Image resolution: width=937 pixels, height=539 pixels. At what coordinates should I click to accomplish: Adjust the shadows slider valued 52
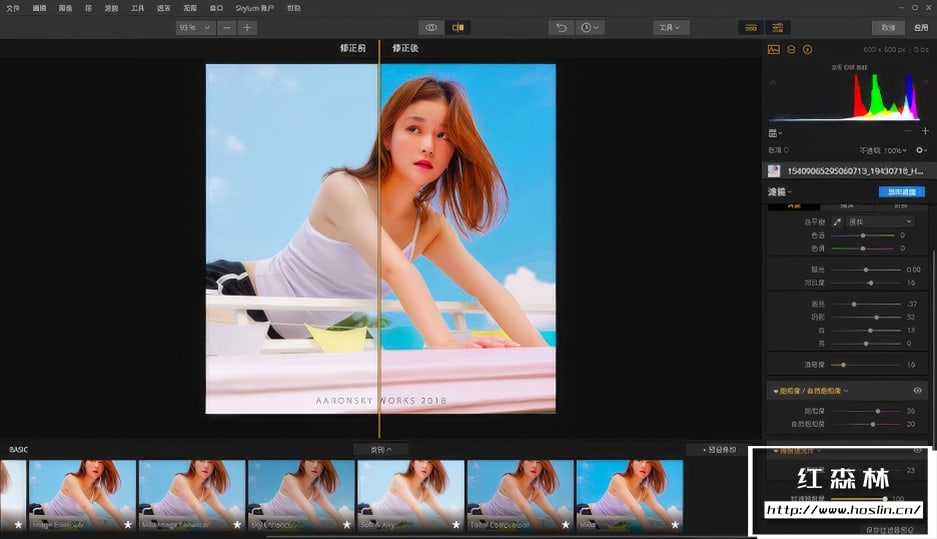pos(866,317)
